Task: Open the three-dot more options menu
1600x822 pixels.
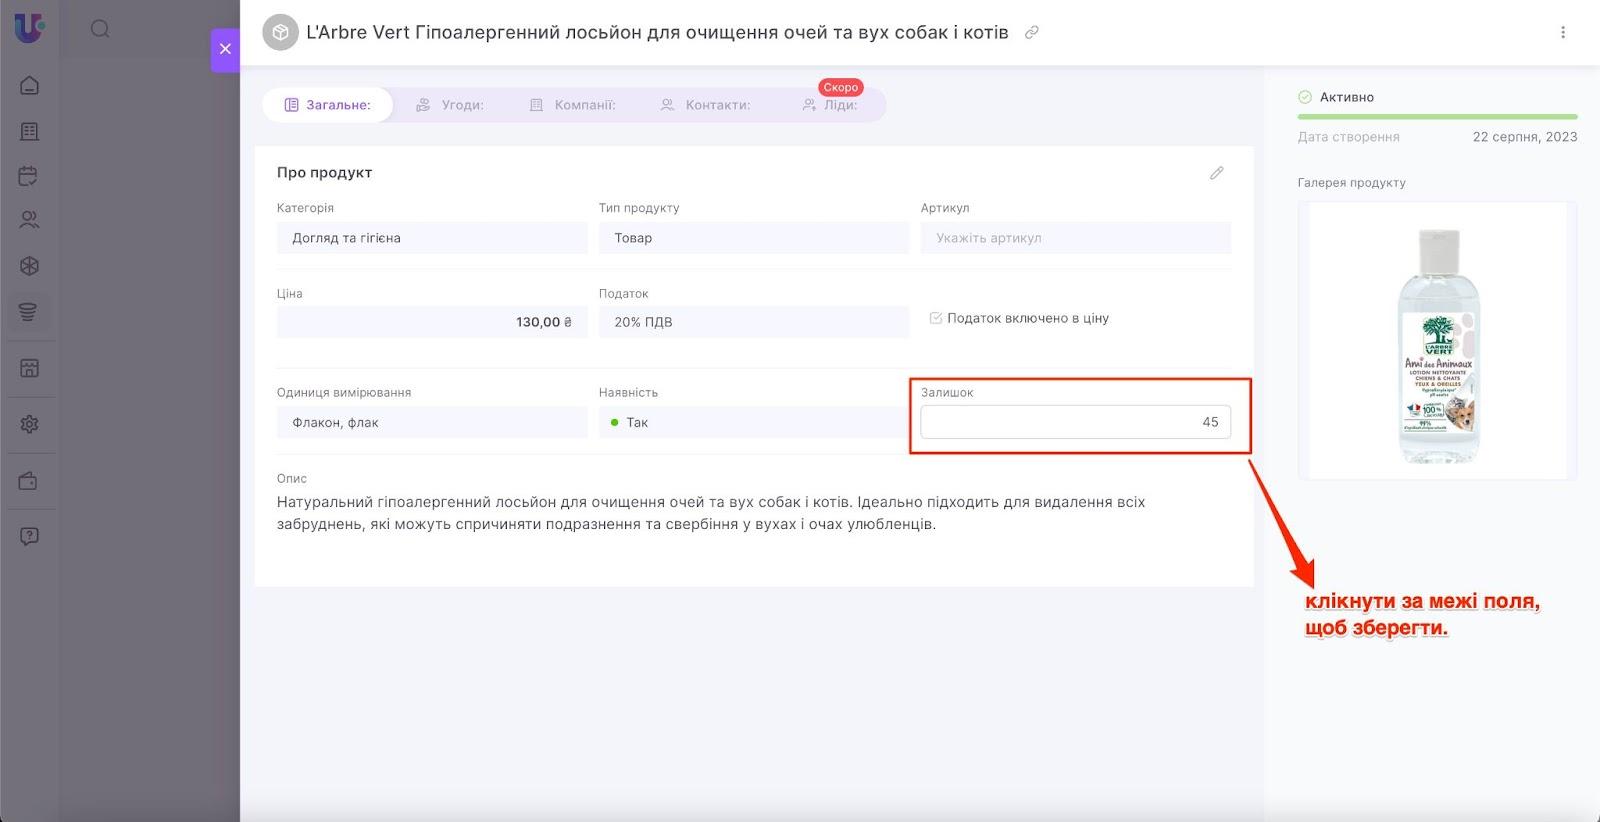Action: click(1563, 32)
